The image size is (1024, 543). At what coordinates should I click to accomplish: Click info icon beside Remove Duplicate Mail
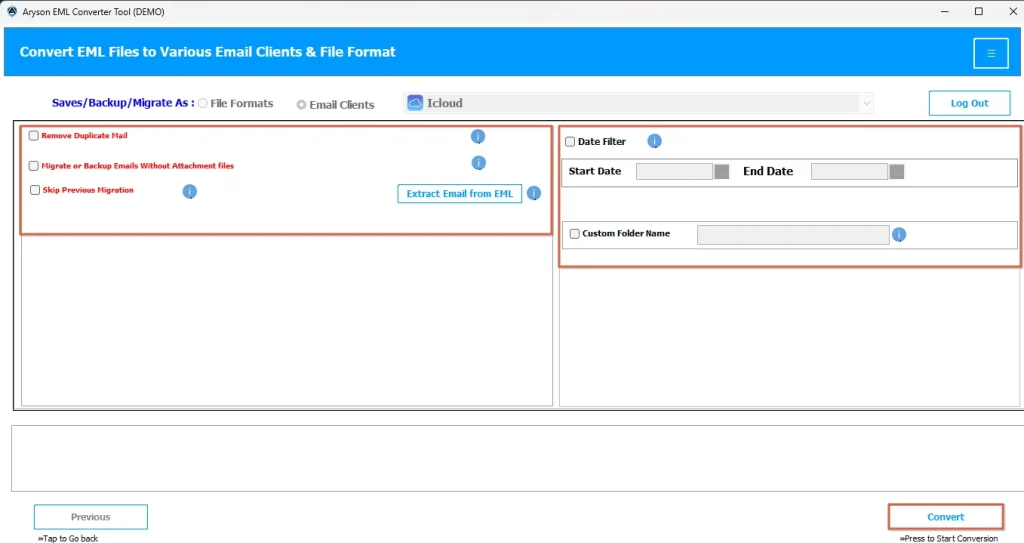(x=478, y=136)
